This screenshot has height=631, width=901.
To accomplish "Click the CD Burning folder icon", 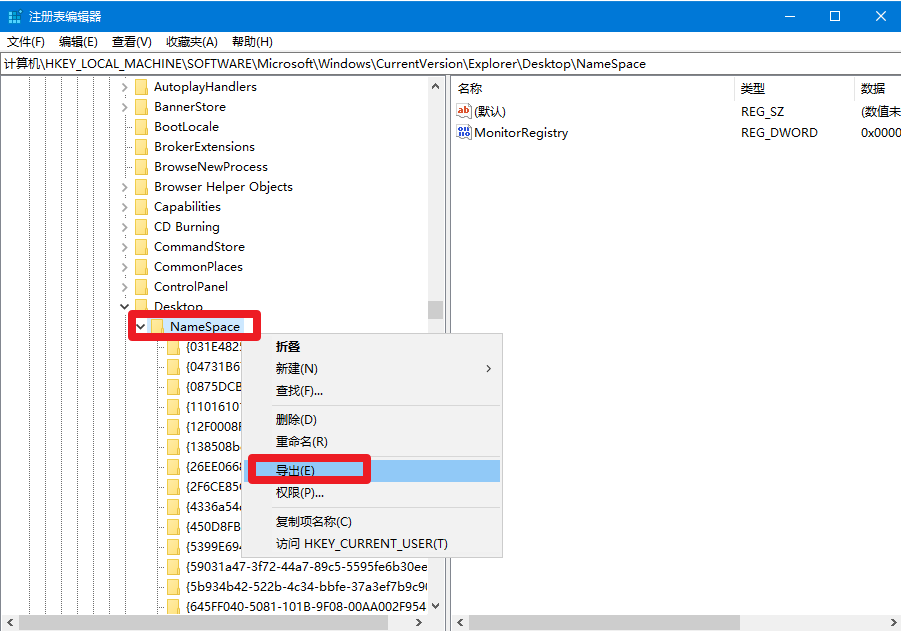I will pyautogui.click(x=141, y=227).
